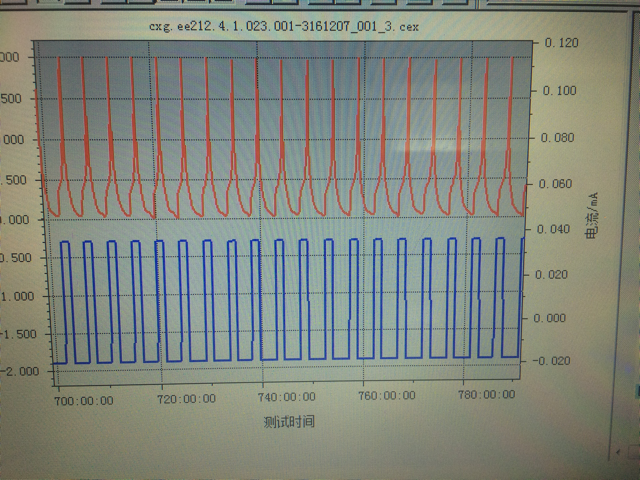Select the 测试时间 axis title
The image size is (640, 480).
click(x=289, y=422)
